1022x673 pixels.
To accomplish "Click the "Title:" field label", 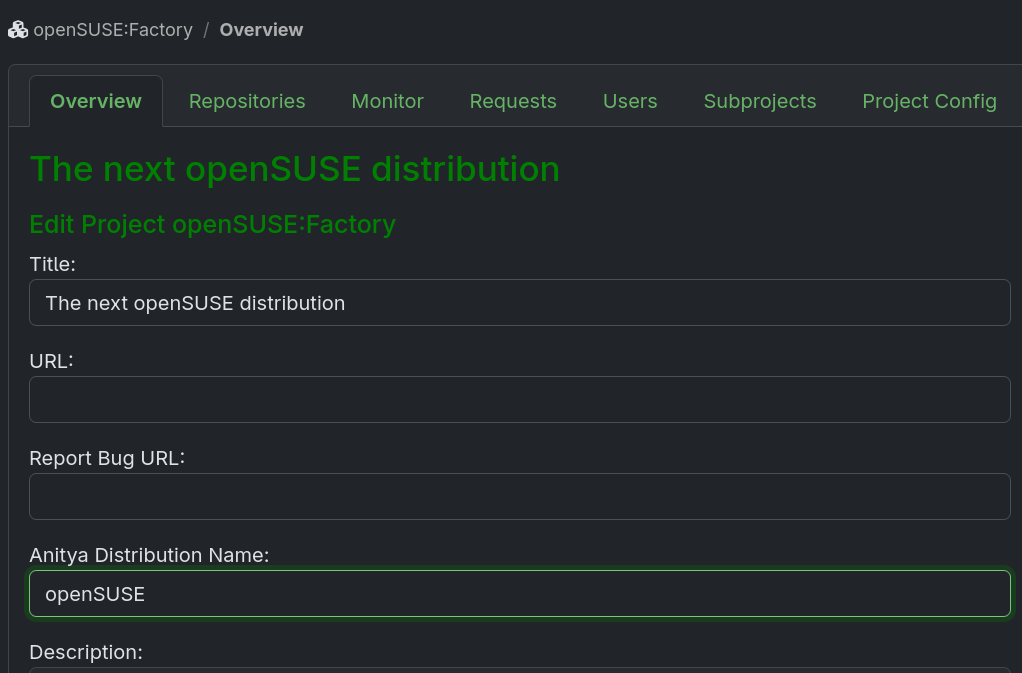I will (53, 264).
